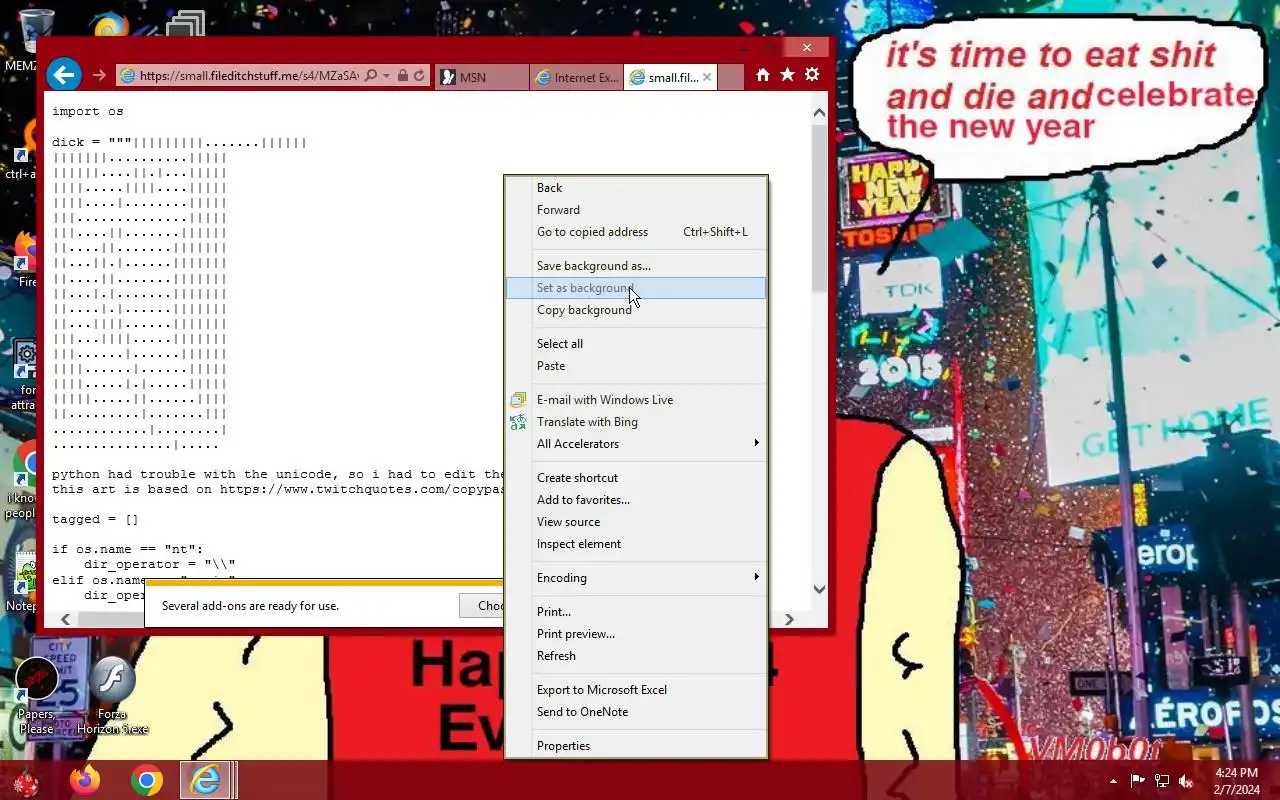Close the small.fil... tab
The image size is (1280, 800).
point(707,77)
